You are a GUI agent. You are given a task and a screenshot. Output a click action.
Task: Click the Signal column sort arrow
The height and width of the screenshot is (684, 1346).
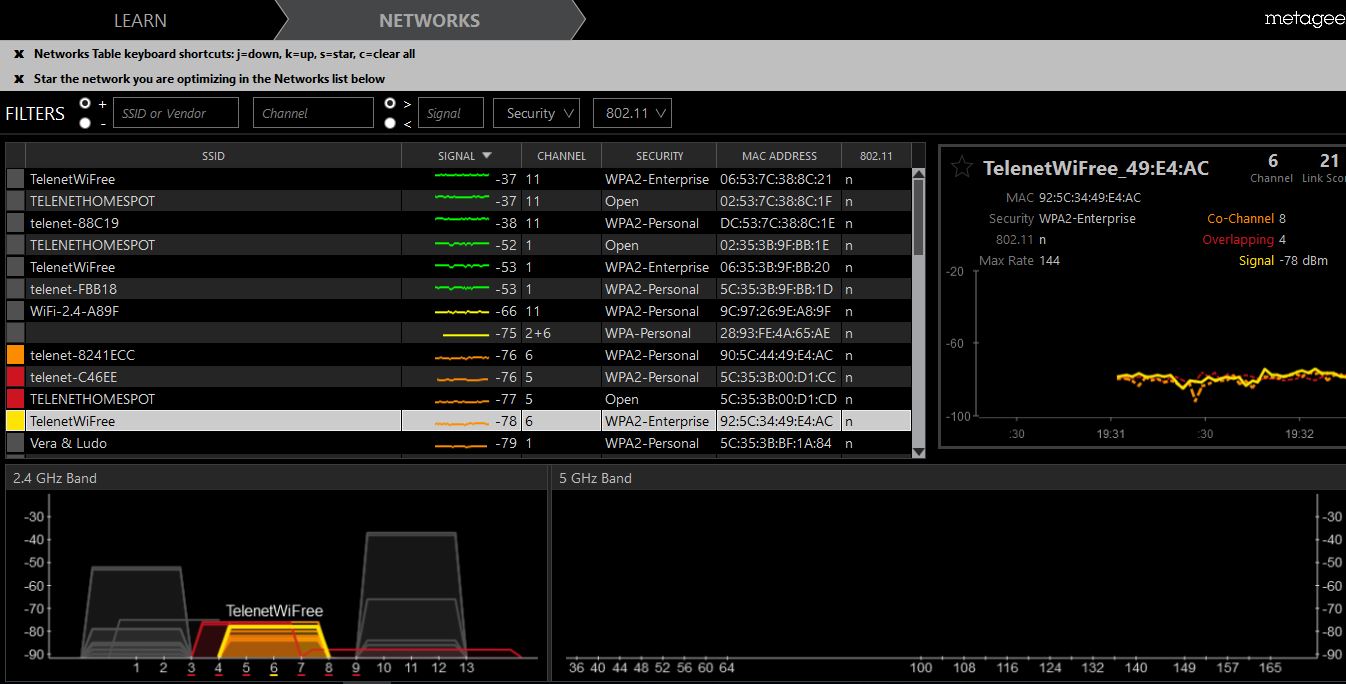click(487, 156)
